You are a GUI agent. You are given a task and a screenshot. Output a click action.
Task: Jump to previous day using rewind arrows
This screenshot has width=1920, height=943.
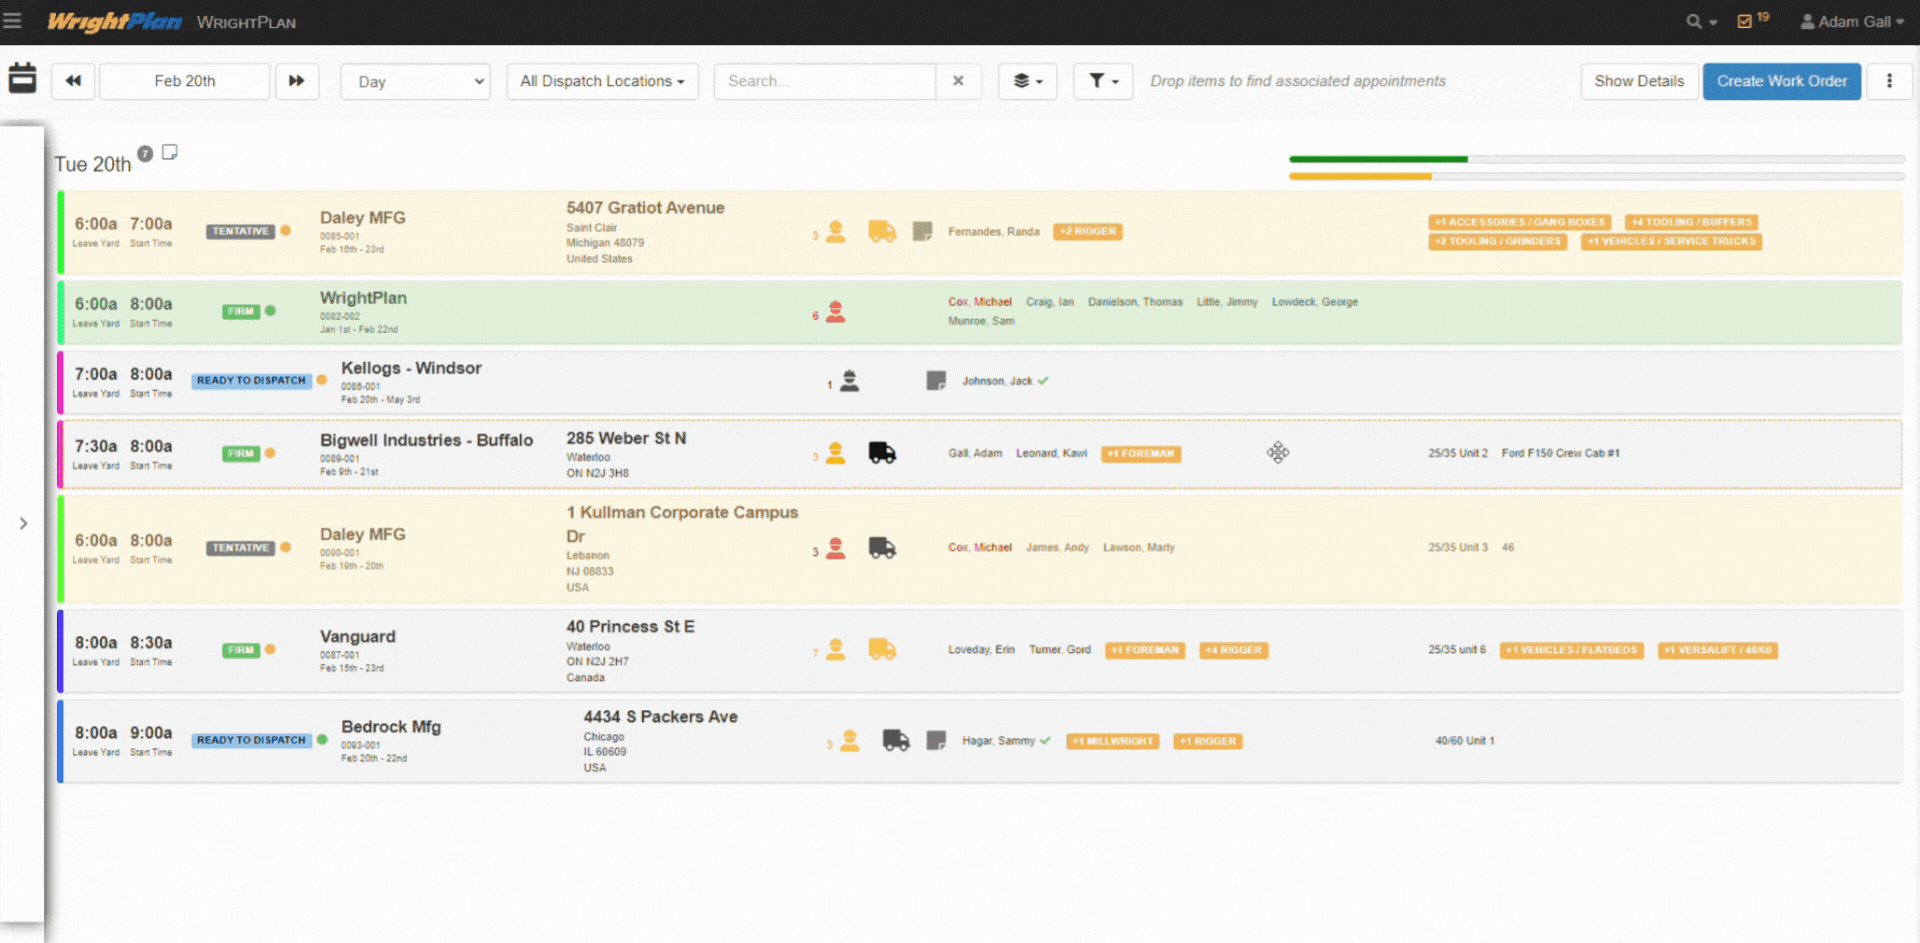click(x=71, y=81)
